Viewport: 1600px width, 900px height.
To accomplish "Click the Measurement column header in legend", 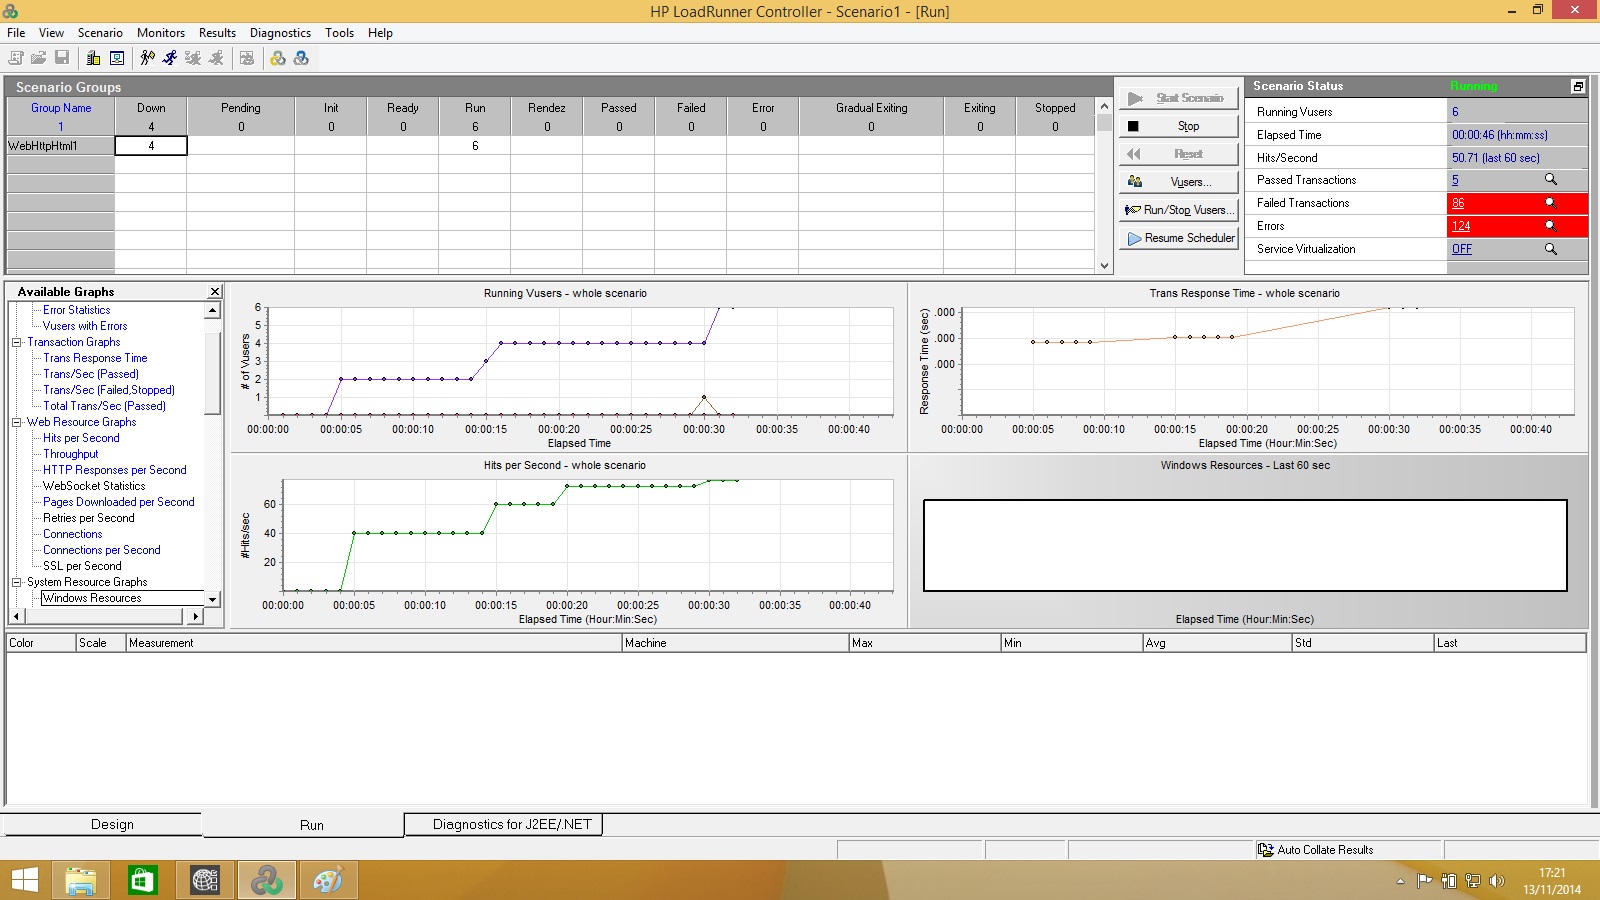I will click(374, 643).
